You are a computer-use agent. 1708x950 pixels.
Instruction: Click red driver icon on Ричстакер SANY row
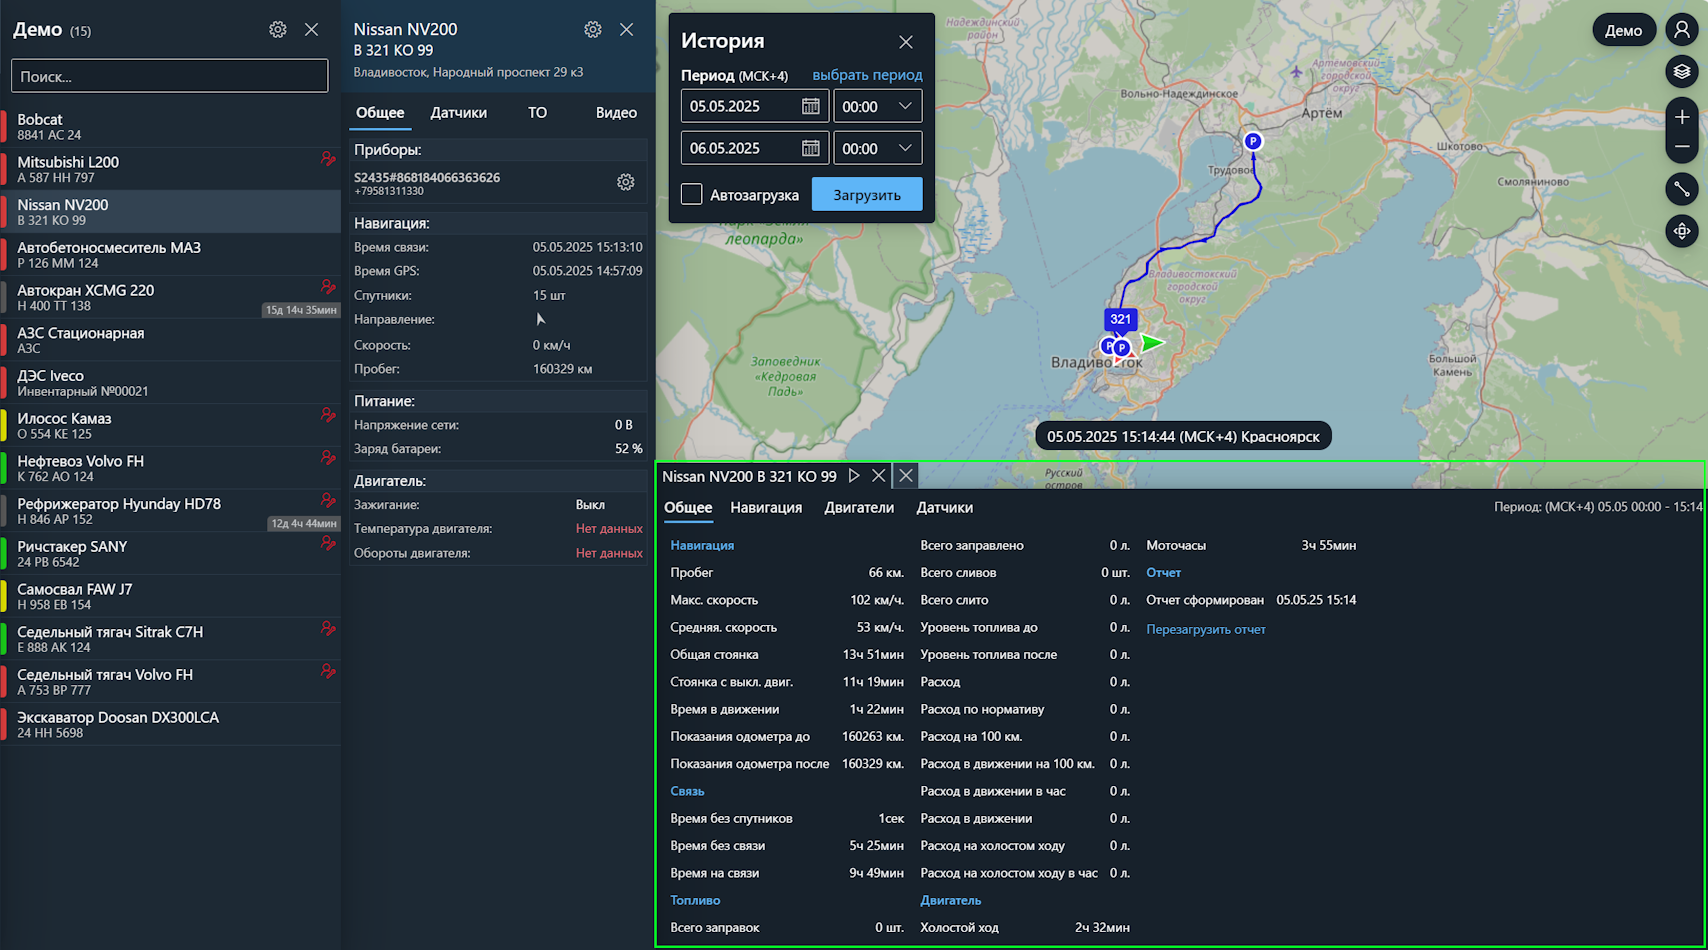328,543
